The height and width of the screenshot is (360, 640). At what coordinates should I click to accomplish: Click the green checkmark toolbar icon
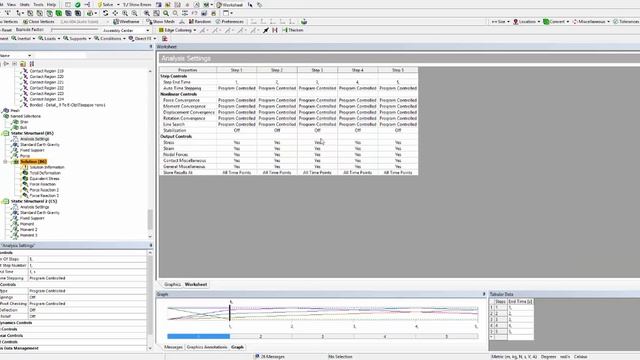(x=77, y=4)
